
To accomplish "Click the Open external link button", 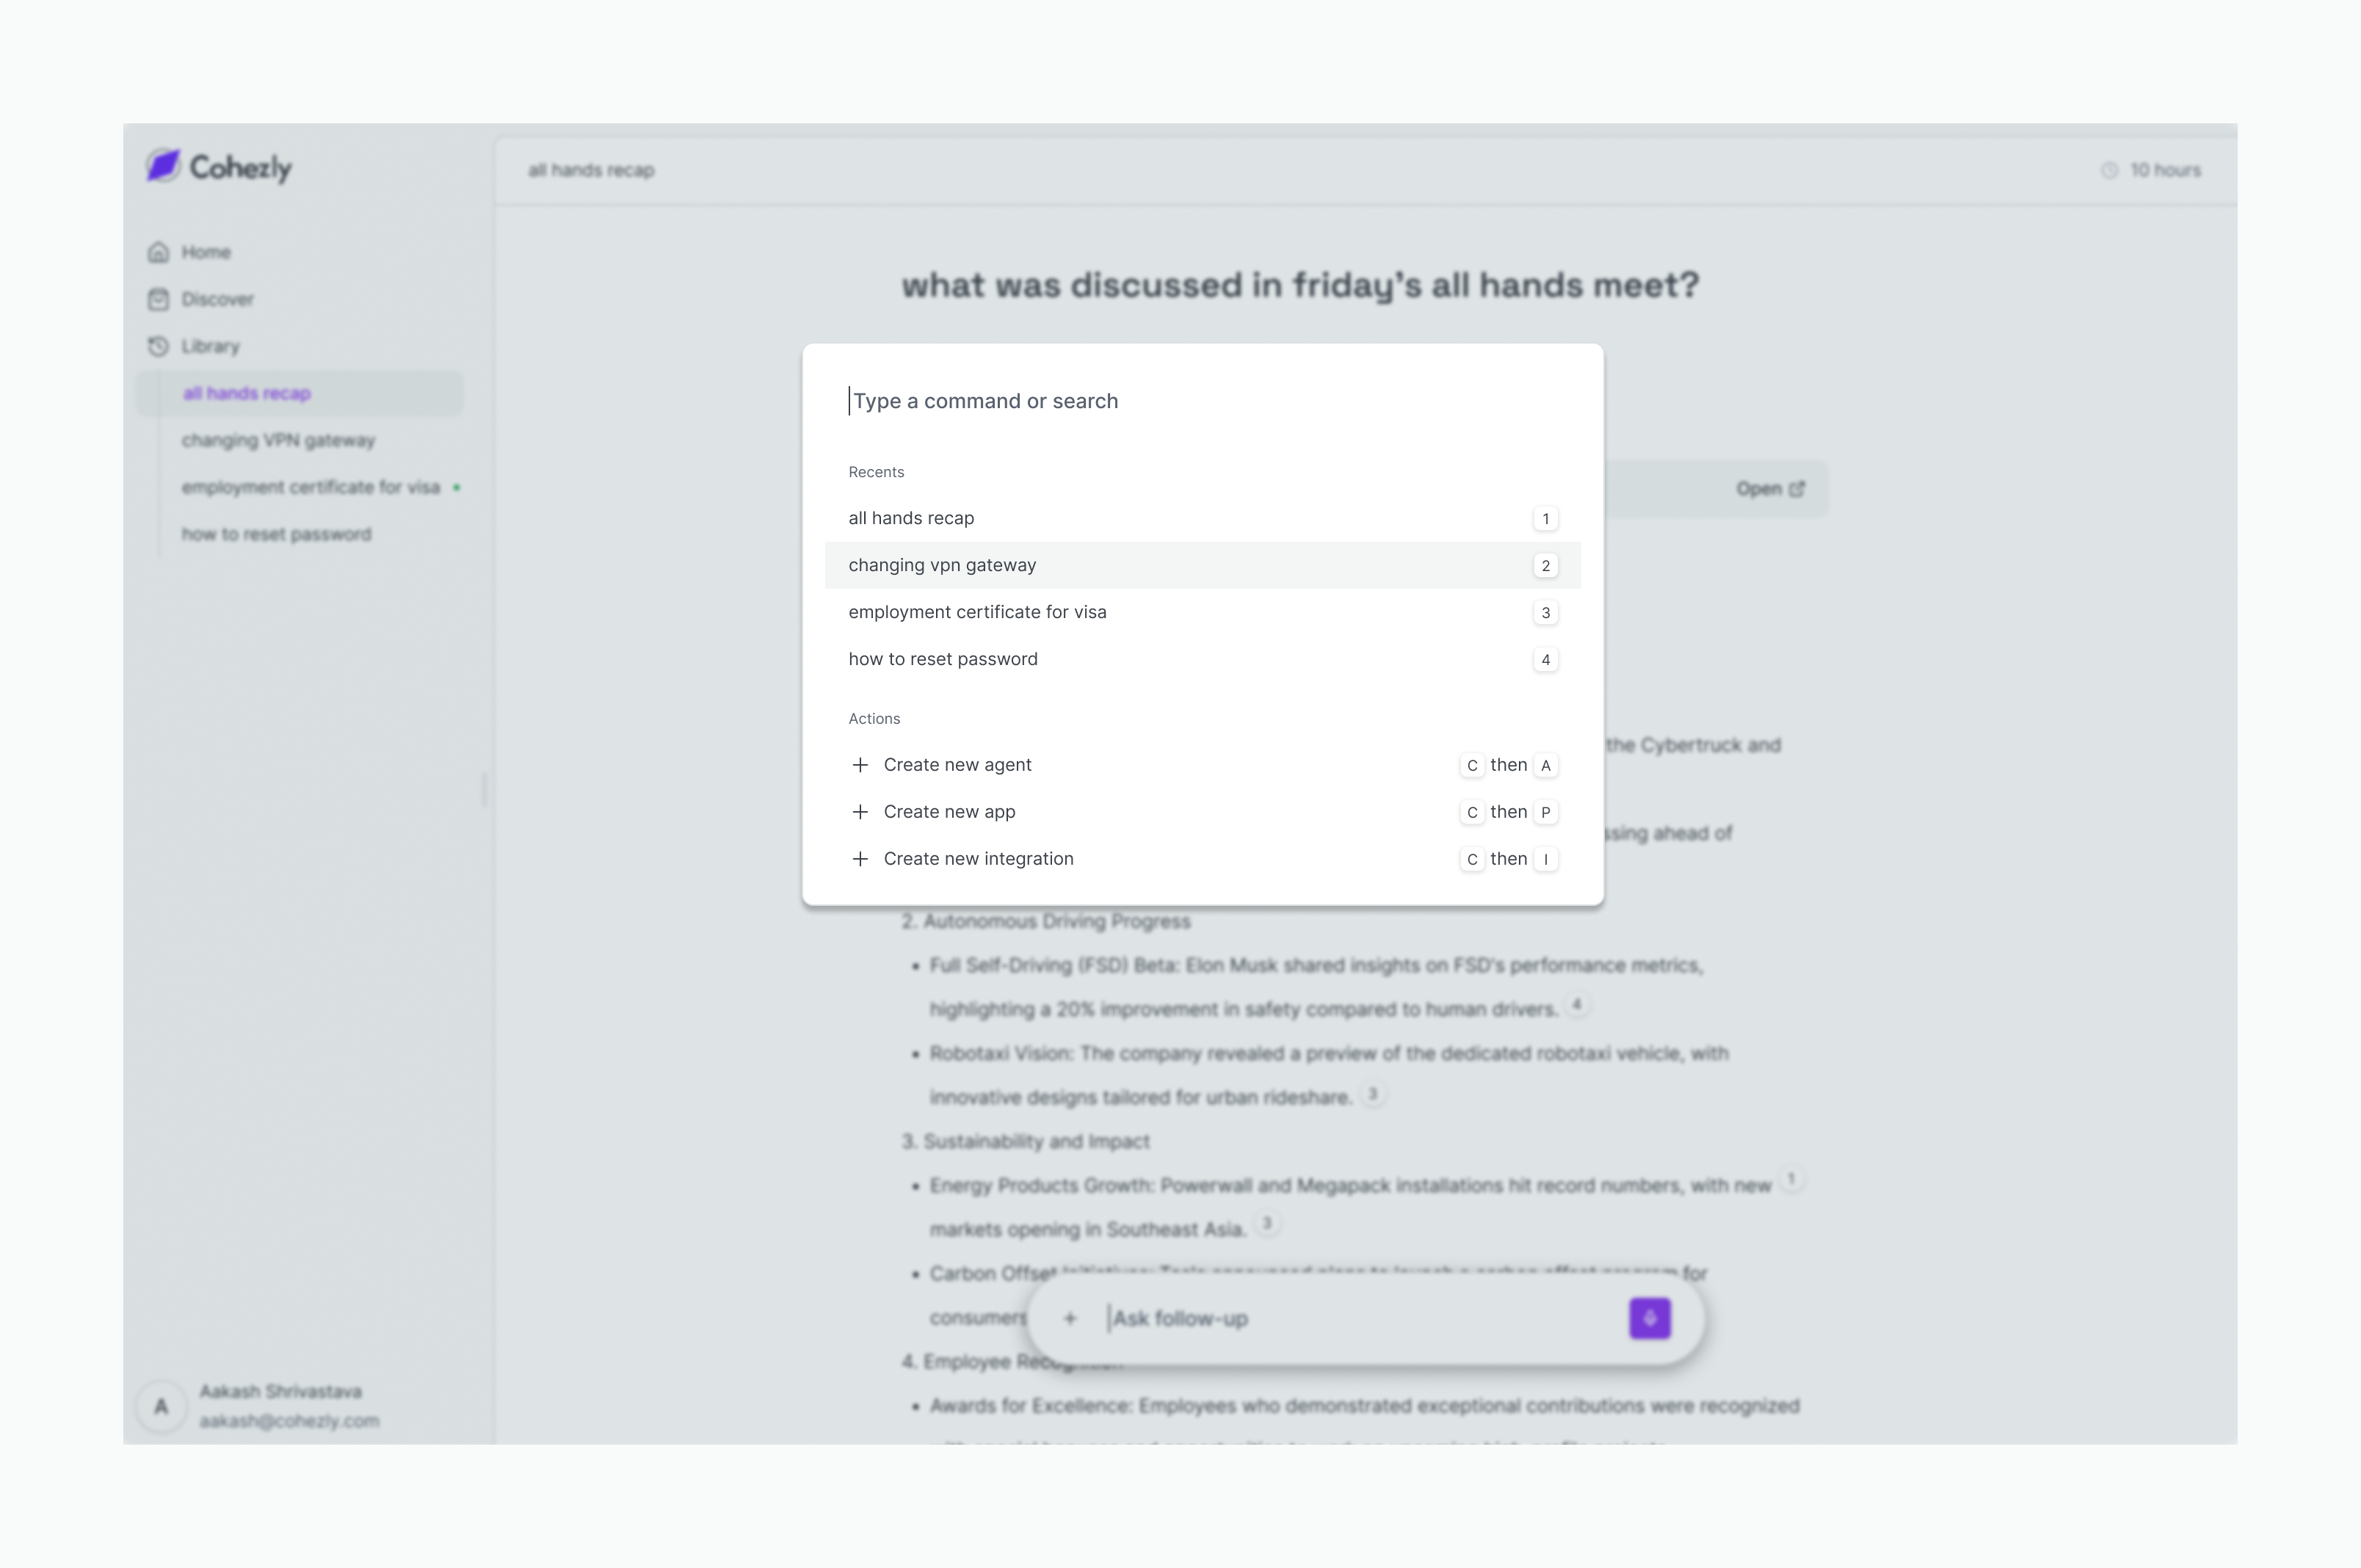I will click(x=1769, y=489).
